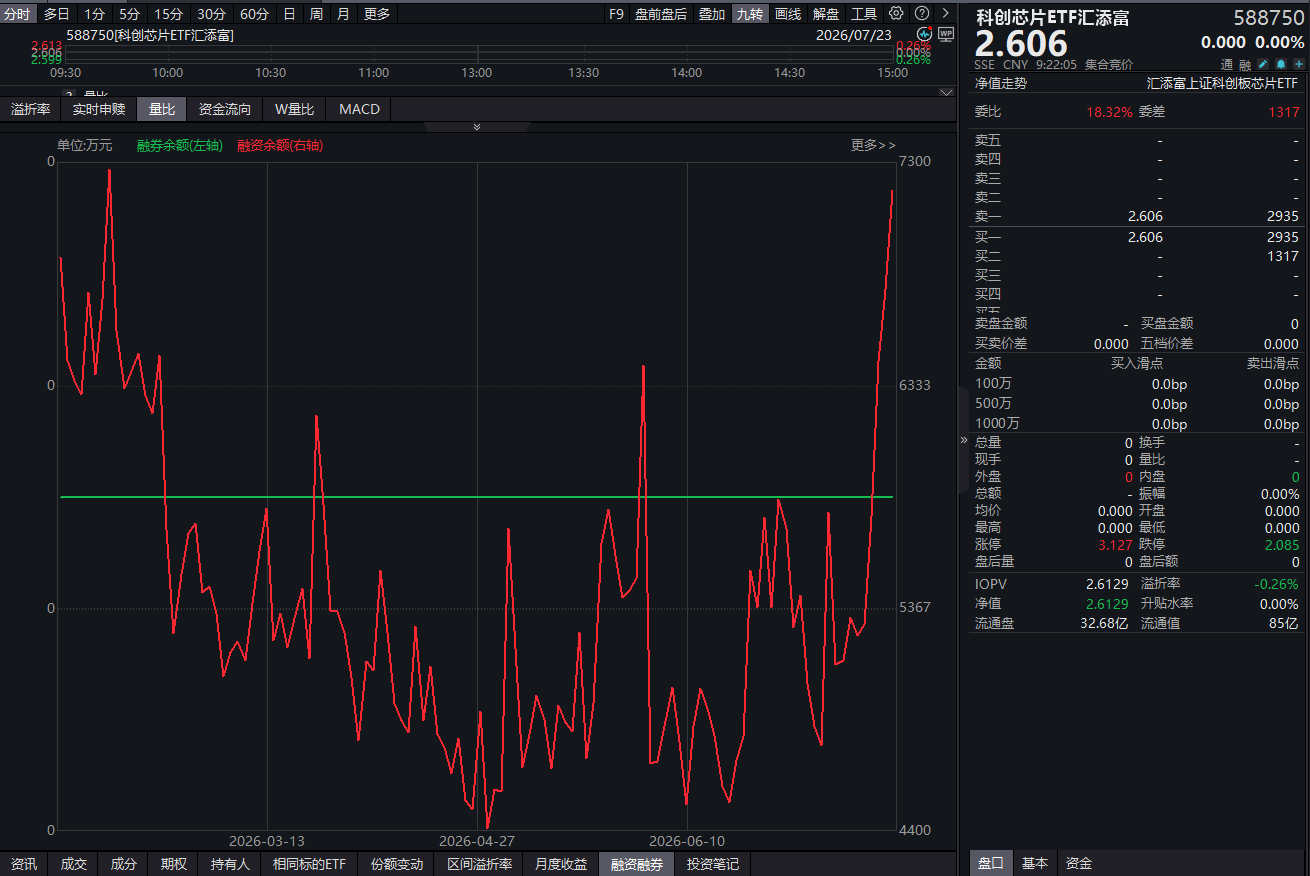Toggle the 九转 indicator button
This screenshot has height=876, width=1310.
click(x=750, y=13)
